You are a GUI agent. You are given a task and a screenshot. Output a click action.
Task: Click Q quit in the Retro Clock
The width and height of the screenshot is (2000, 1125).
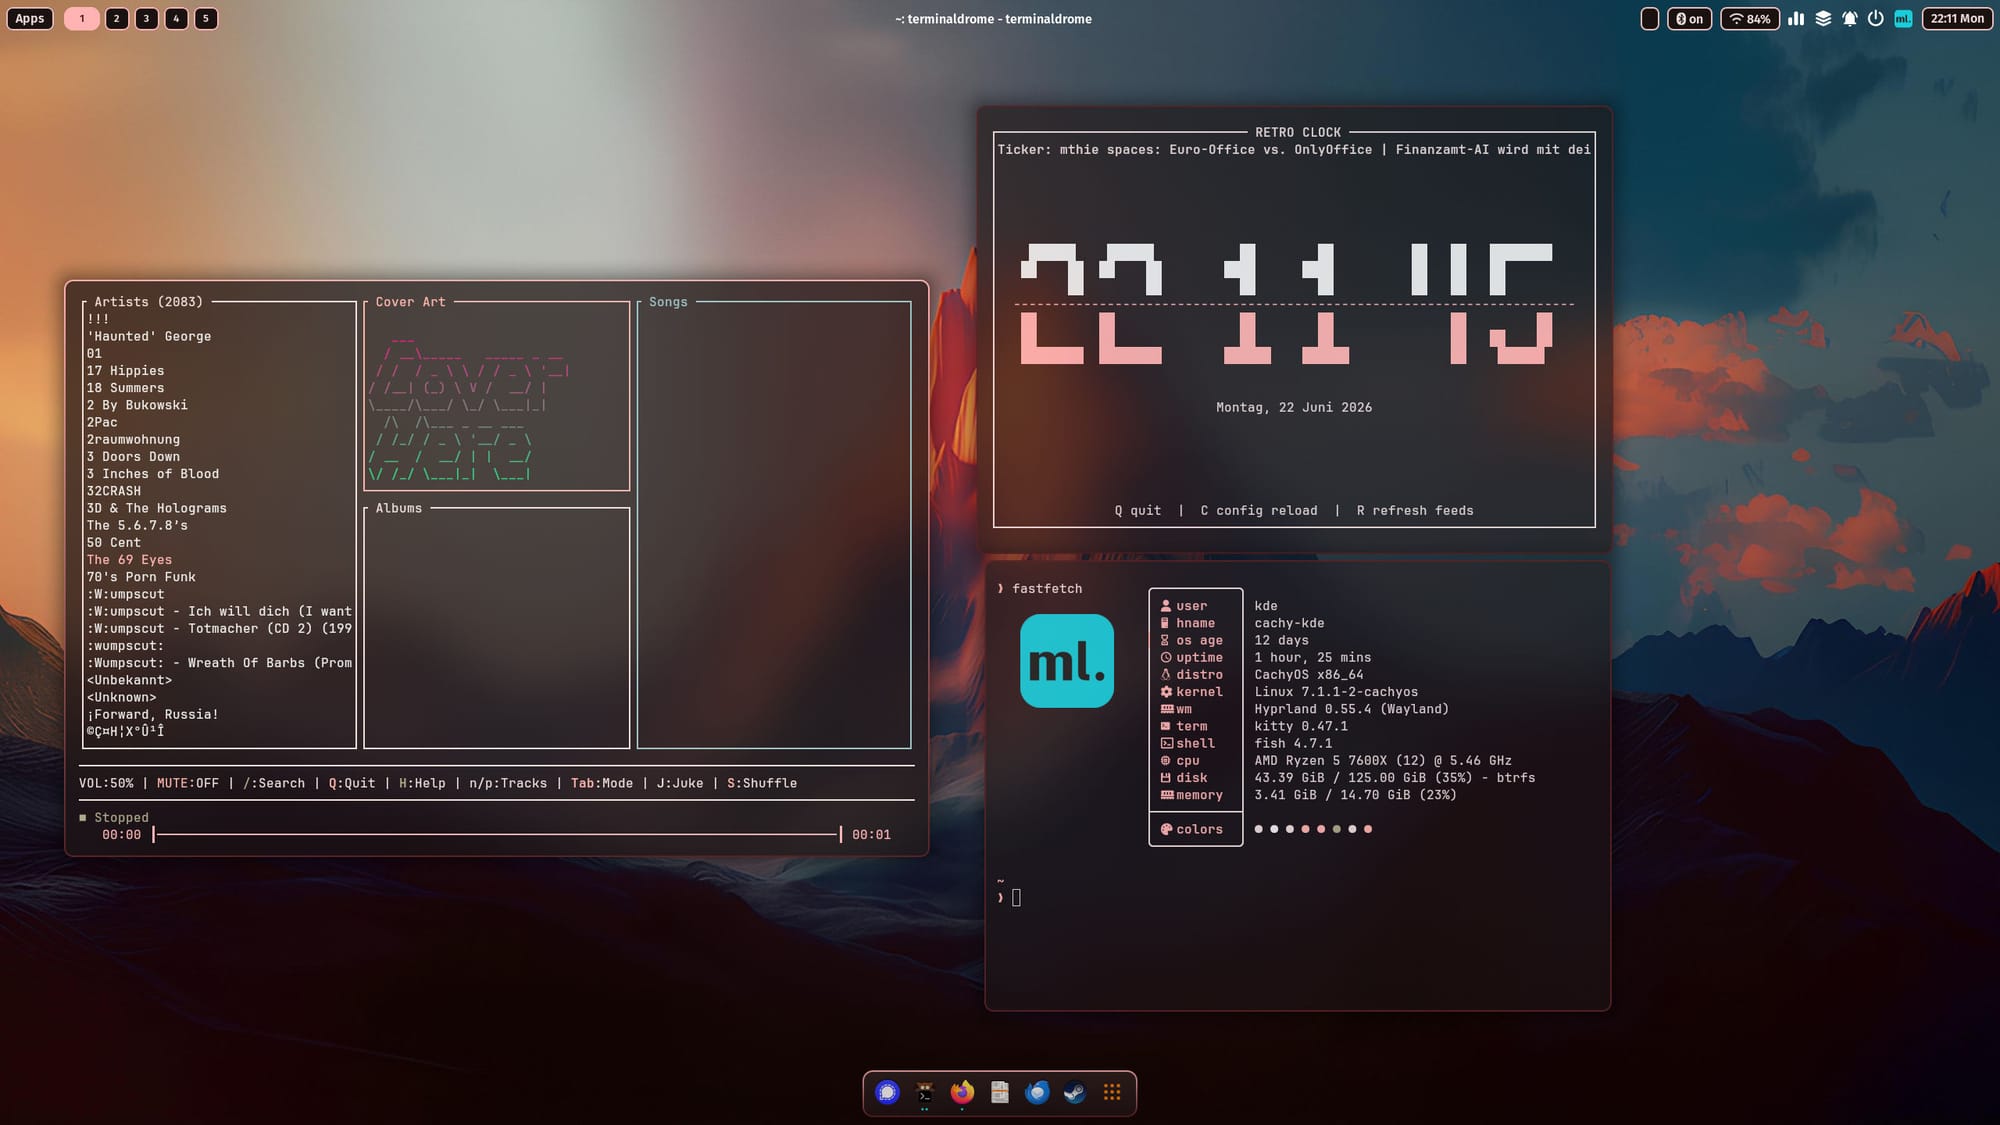coord(1138,511)
